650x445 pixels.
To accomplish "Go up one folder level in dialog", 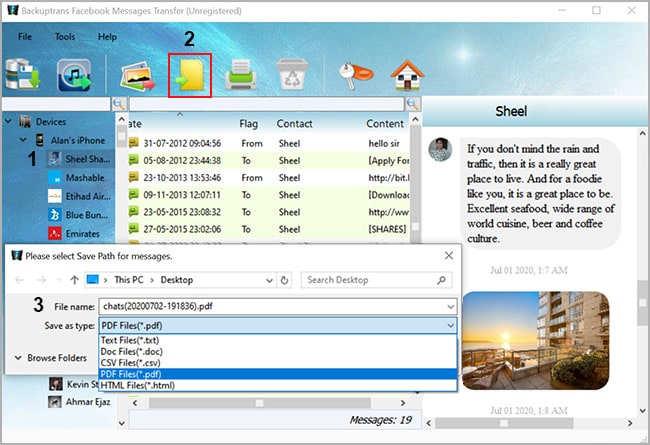I will point(74,280).
